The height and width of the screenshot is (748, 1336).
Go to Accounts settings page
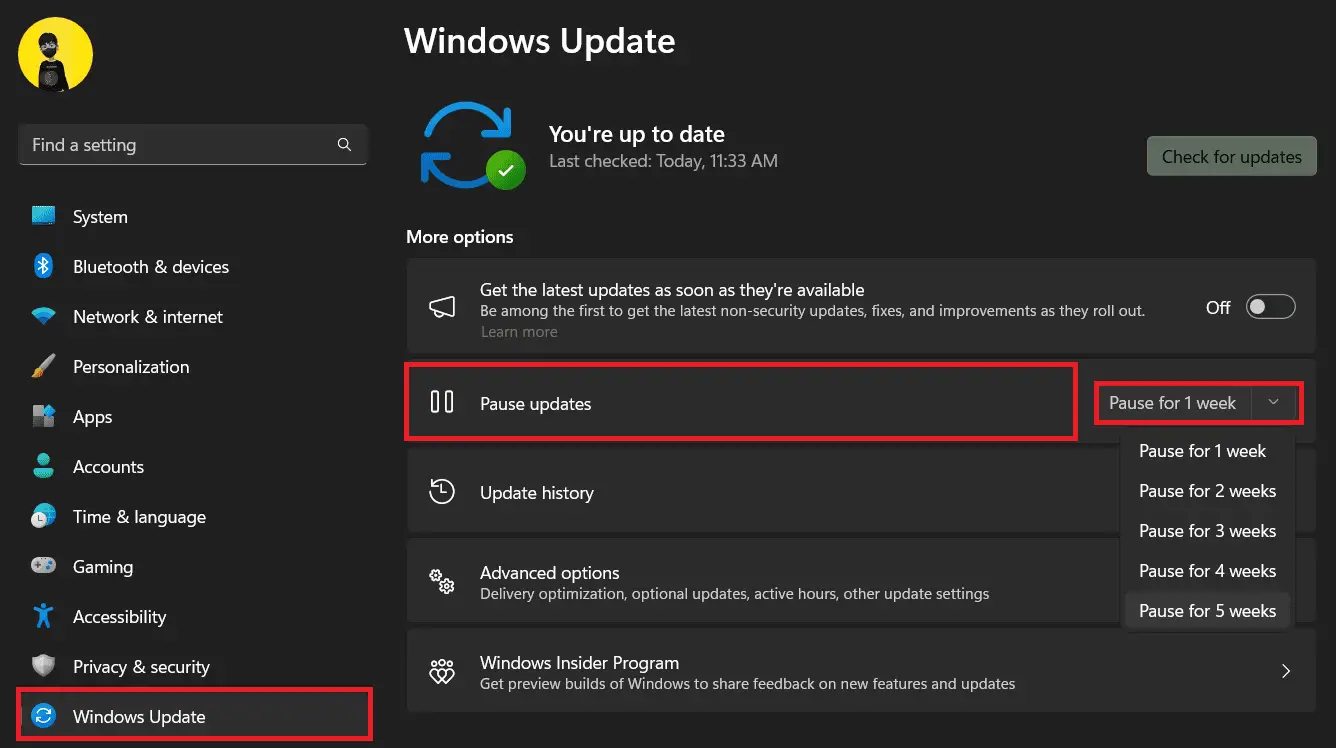coord(108,467)
